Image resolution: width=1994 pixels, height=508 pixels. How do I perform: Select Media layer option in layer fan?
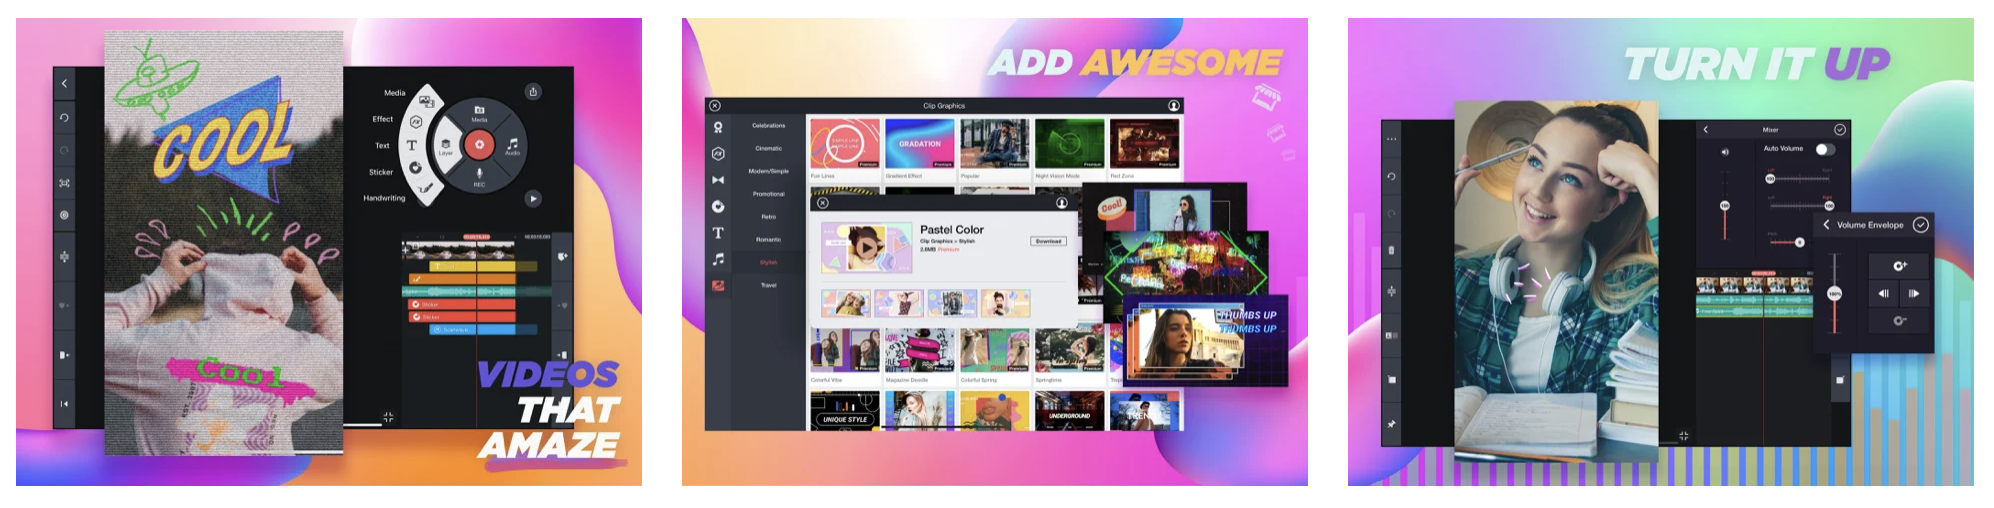(x=426, y=100)
